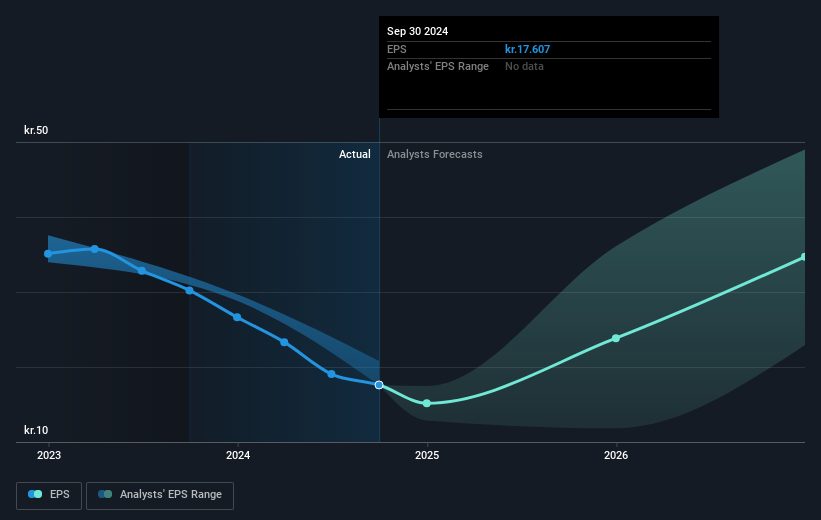Click the 2026 forecast EPS data point
The width and height of the screenshot is (821, 520).
[616, 338]
